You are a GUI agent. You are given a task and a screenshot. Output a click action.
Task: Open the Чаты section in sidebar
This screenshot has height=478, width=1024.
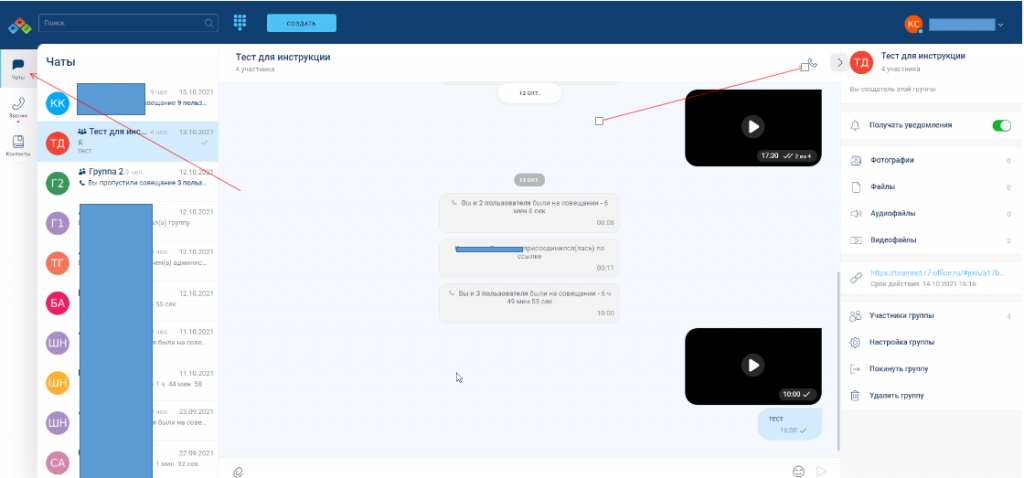click(x=18, y=68)
